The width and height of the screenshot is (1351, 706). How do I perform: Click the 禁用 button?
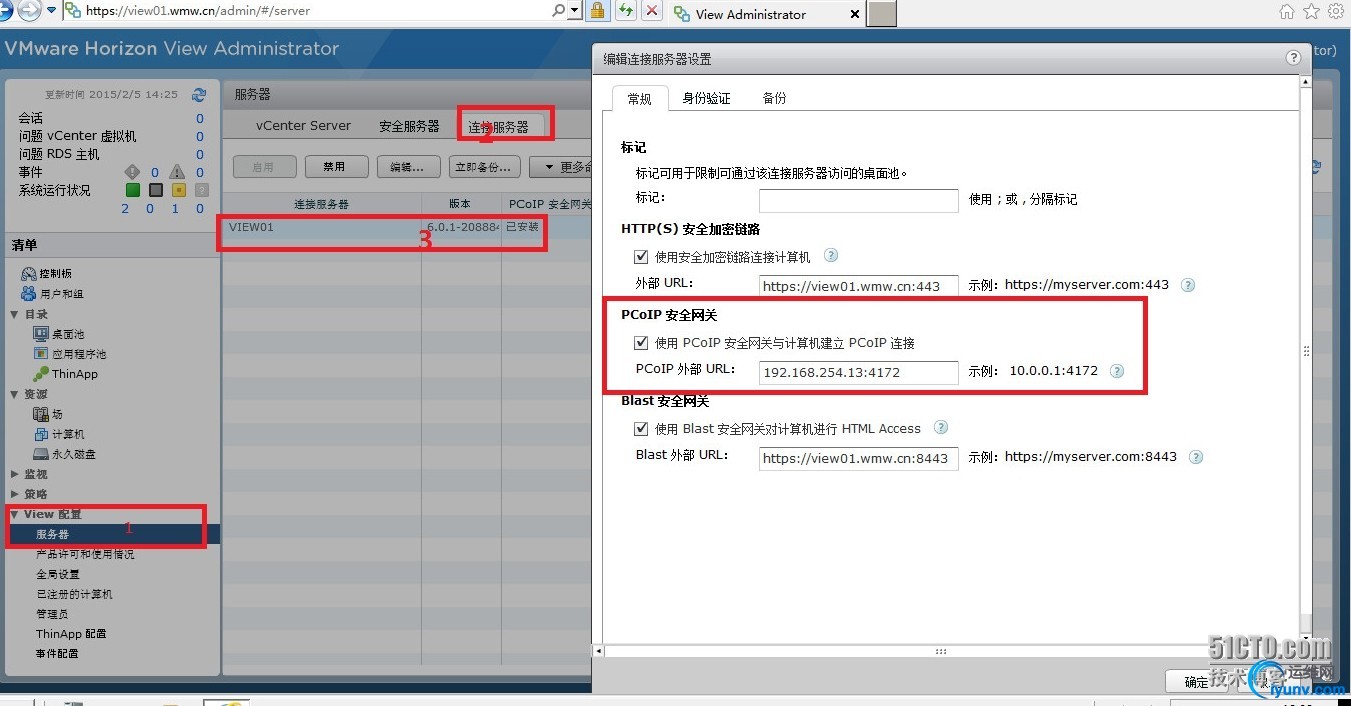(x=337, y=167)
